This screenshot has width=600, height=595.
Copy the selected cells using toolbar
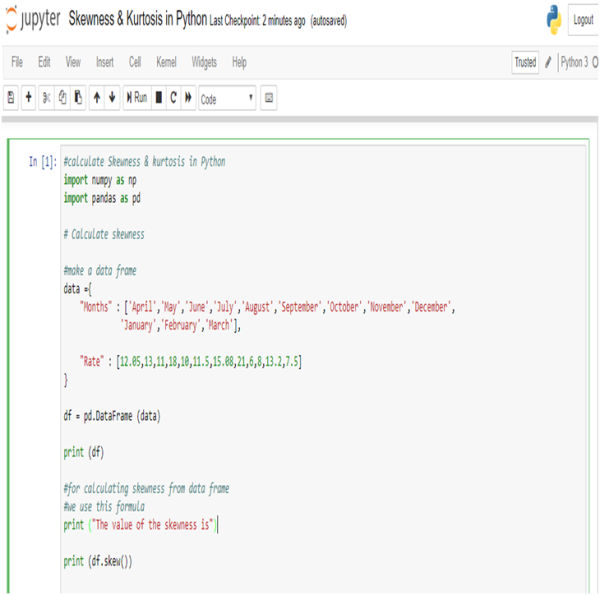(x=62, y=99)
